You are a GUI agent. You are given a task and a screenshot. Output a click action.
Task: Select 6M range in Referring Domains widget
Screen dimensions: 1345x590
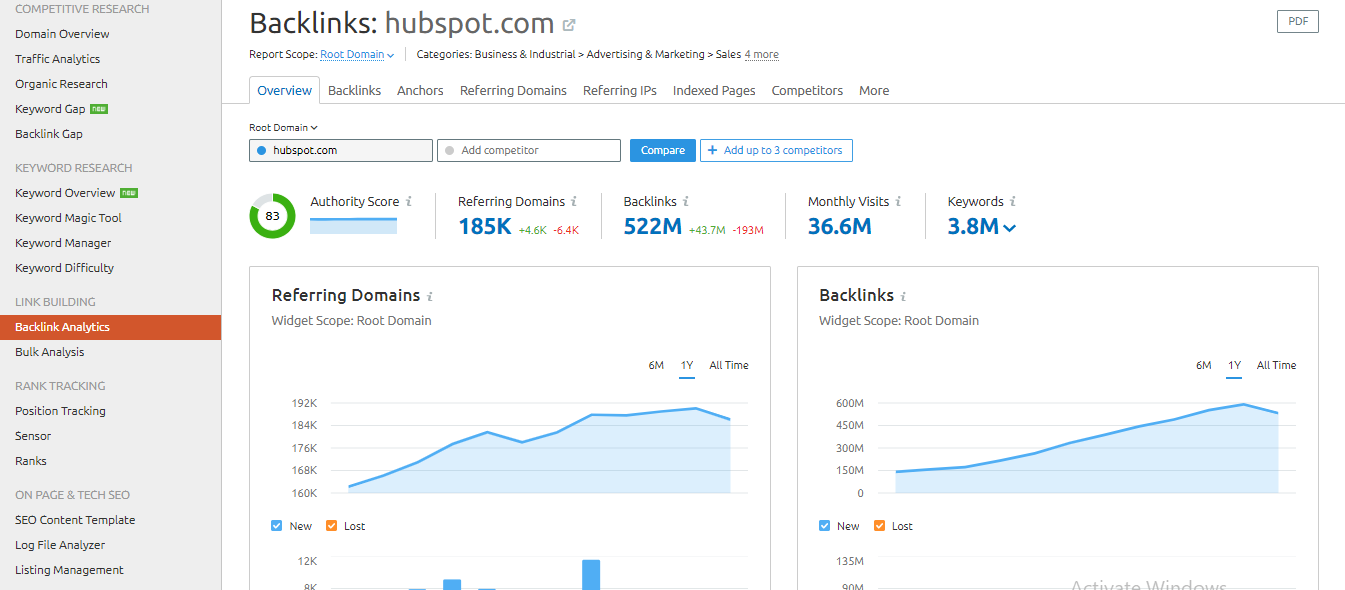(x=656, y=366)
